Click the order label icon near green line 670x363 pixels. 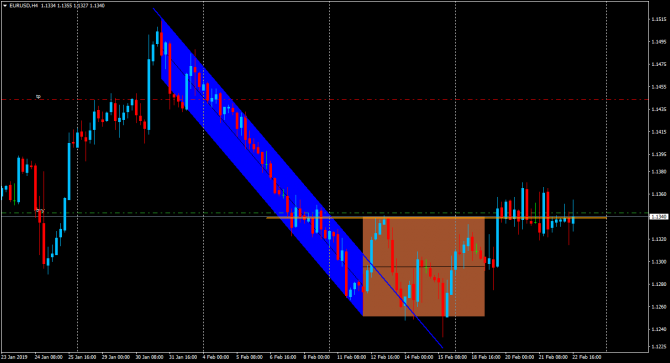tap(40, 210)
